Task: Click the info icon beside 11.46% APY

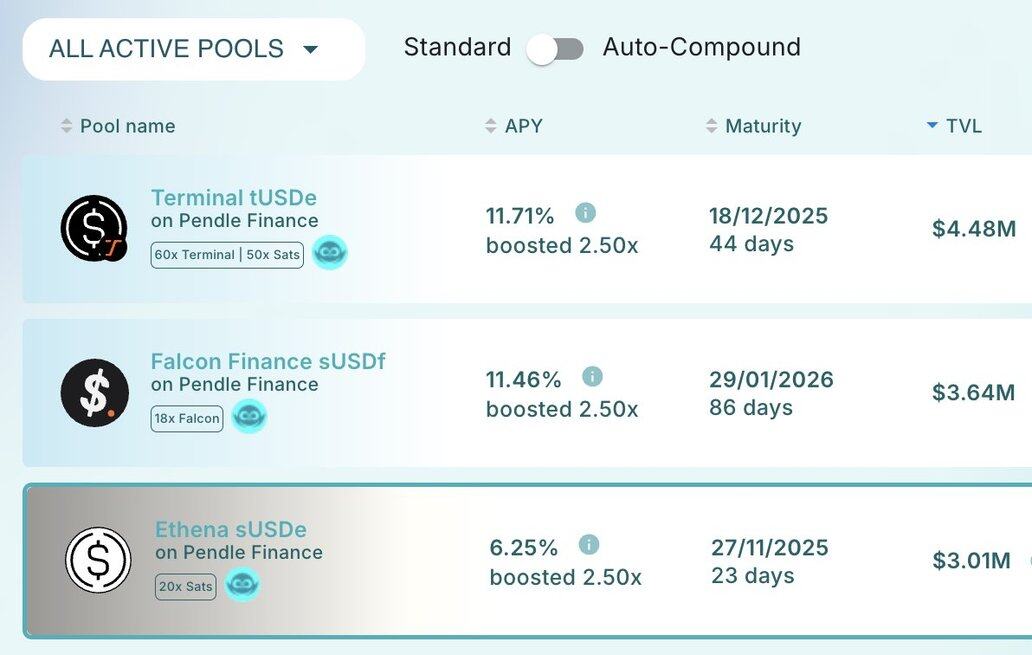Action: click(592, 376)
